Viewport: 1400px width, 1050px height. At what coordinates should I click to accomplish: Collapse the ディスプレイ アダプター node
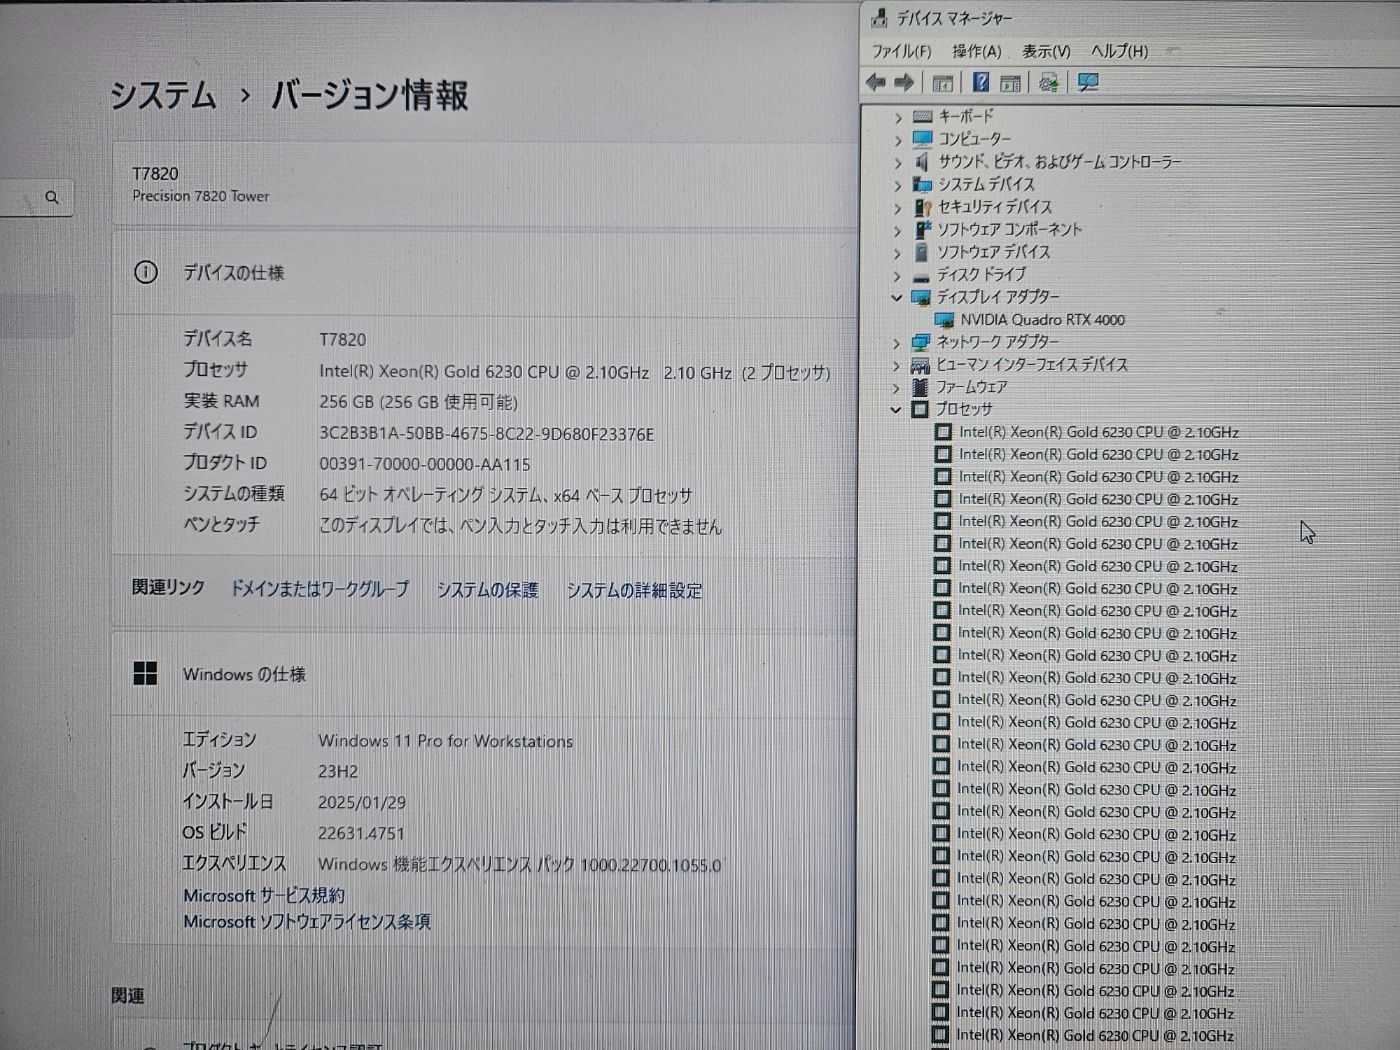(x=897, y=298)
